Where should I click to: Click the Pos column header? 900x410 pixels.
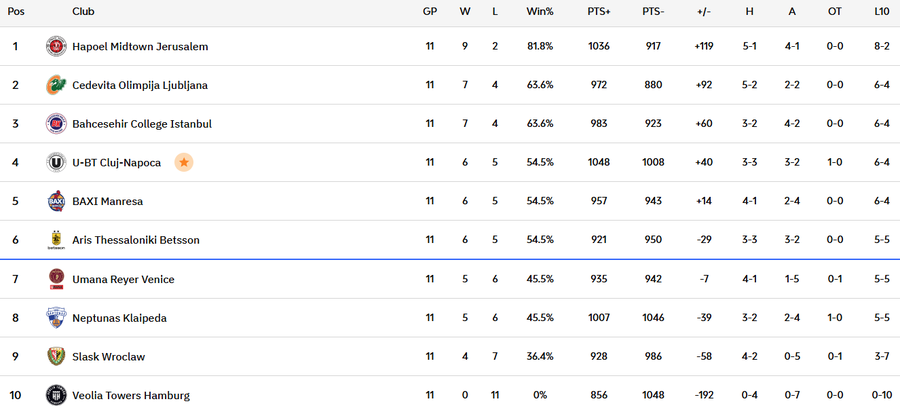tap(16, 12)
